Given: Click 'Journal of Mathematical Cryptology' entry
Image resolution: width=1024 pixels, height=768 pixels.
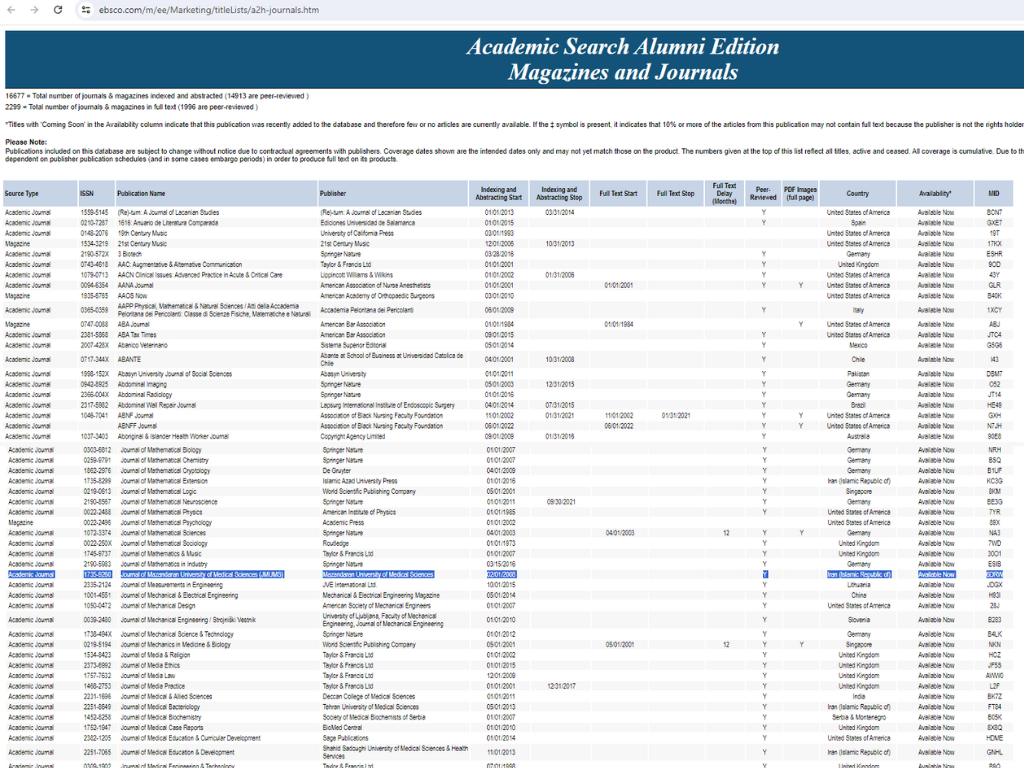Looking at the screenshot, I should 165,471.
